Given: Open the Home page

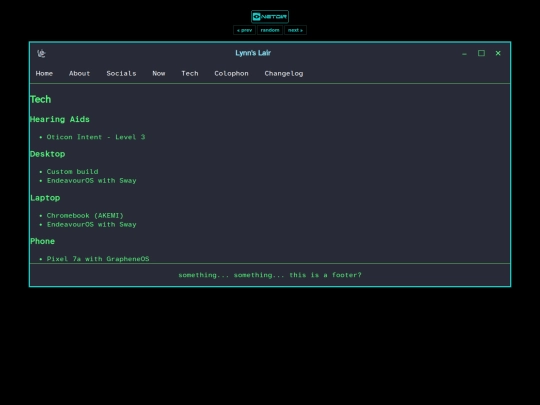Looking at the screenshot, I should tap(44, 73).
